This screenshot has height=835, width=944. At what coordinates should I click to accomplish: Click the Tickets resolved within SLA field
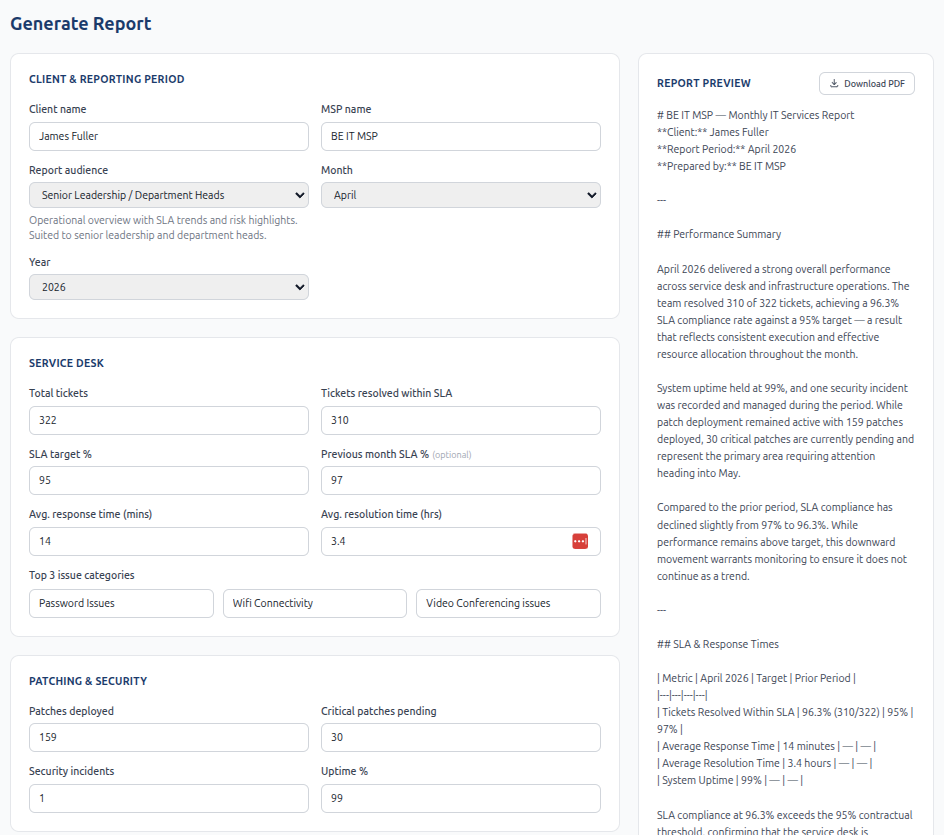pos(460,420)
